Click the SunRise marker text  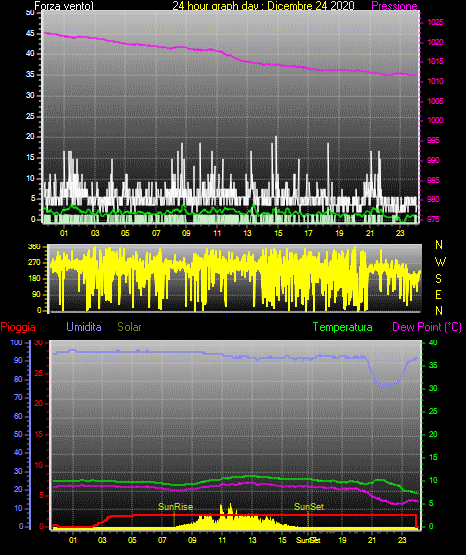pos(176,507)
